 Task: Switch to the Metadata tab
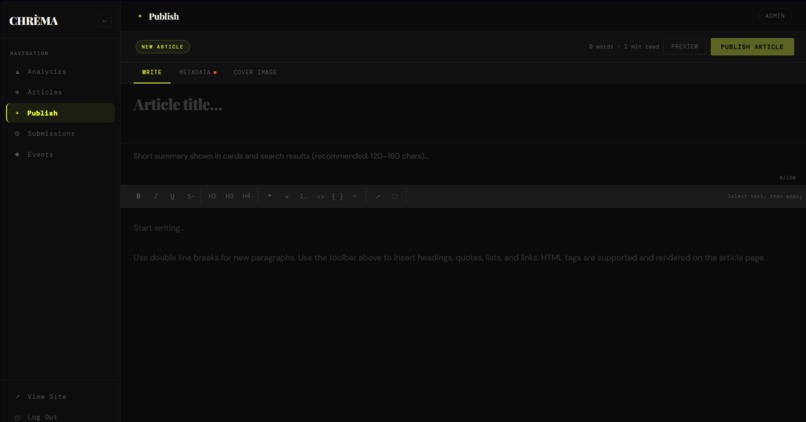point(197,72)
